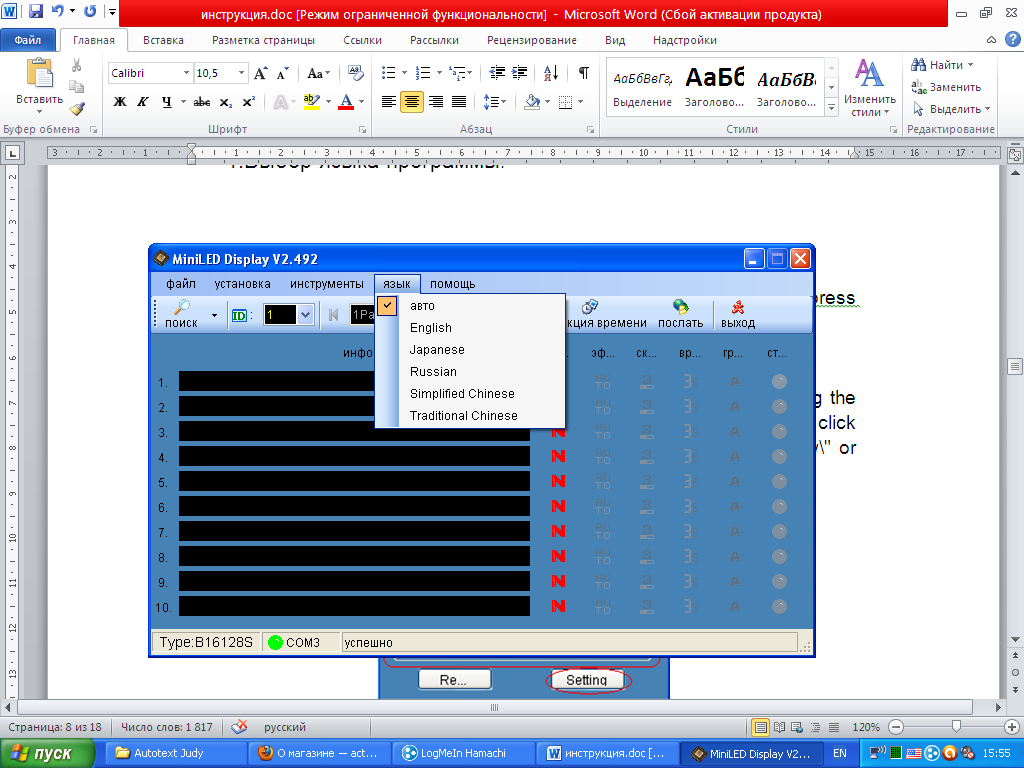Click the Save icon in Quick Access toolbar

pos(36,11)
